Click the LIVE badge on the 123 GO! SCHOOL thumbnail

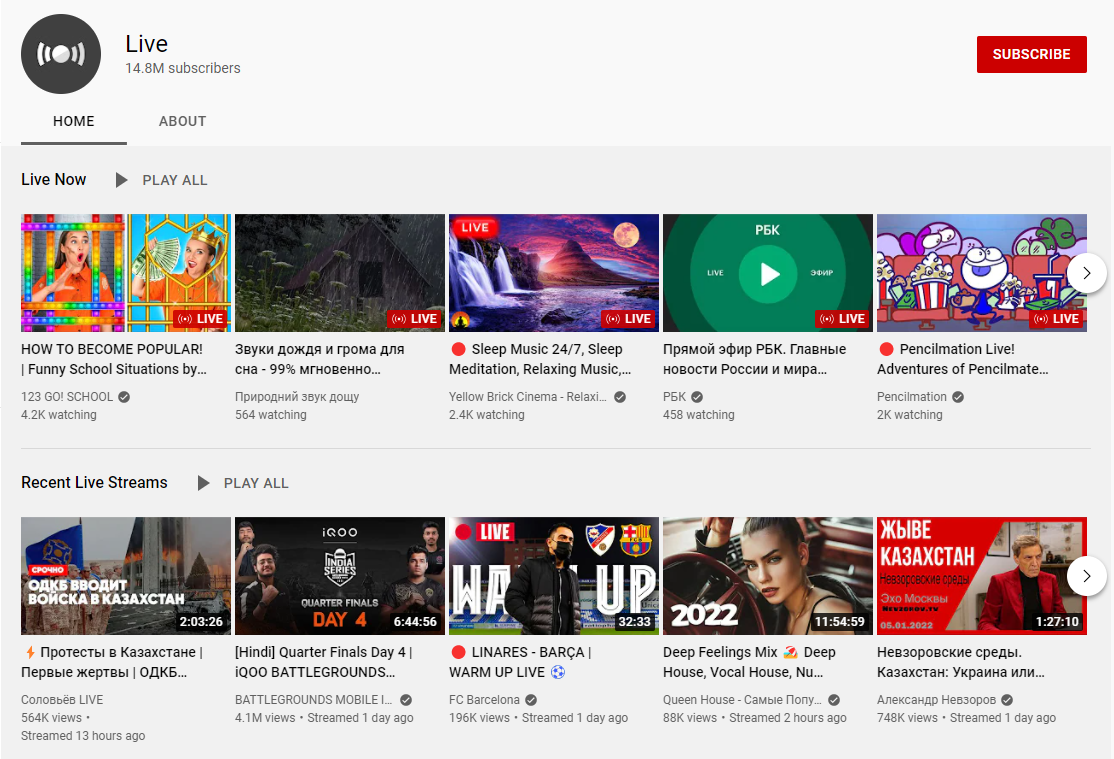pos(200,318)
